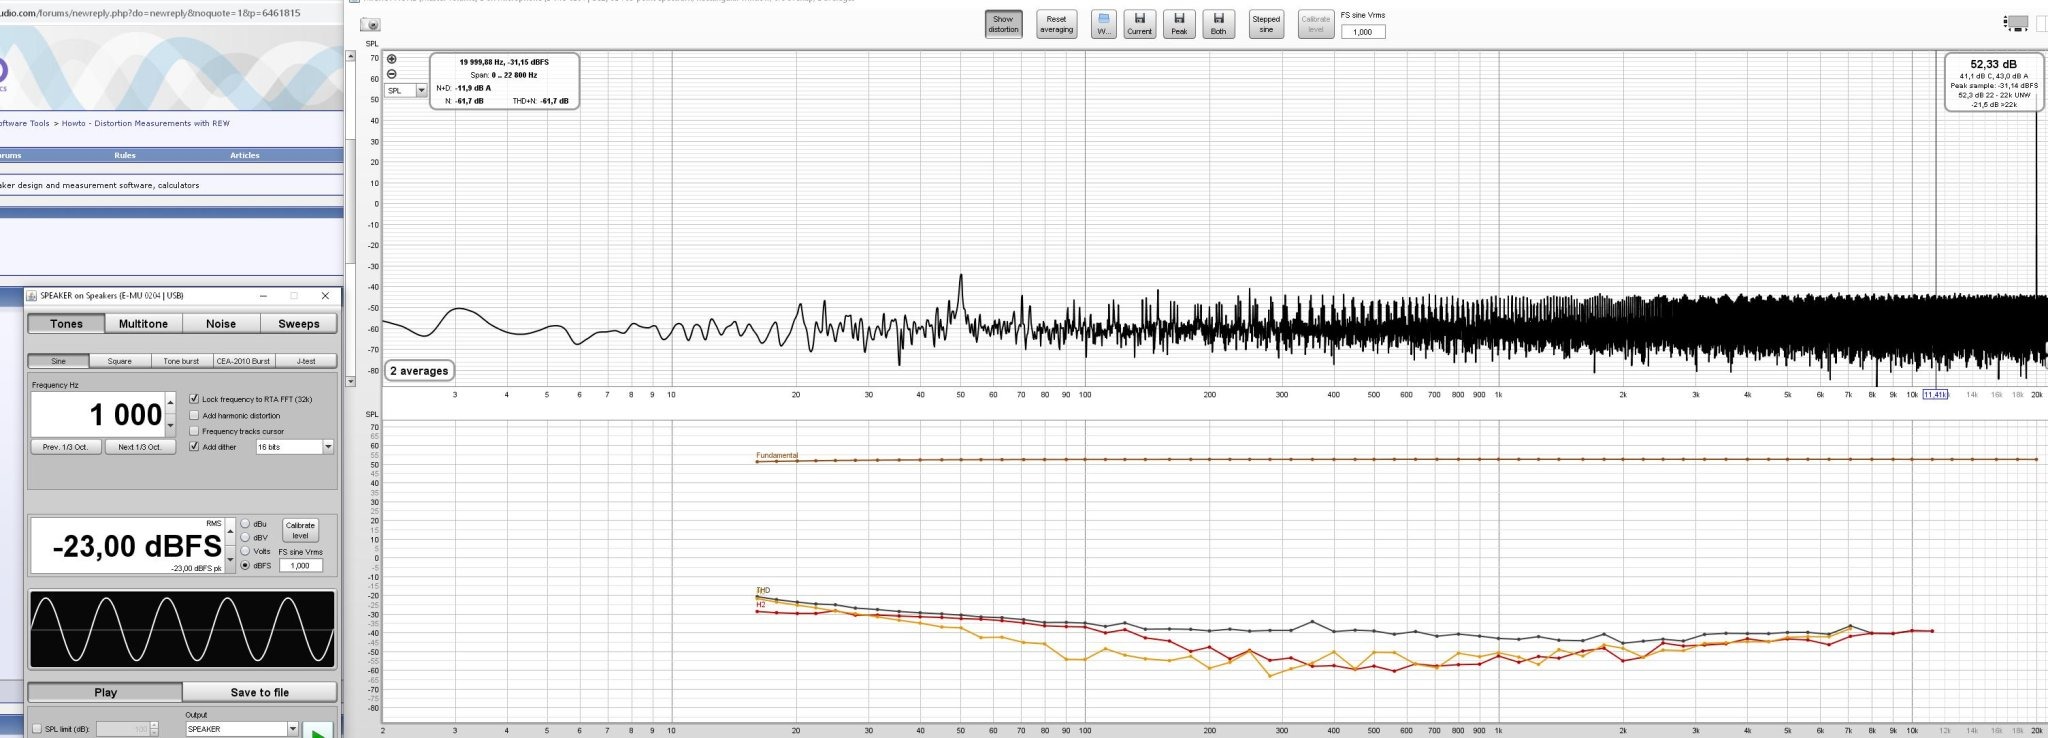This screenshot has height=738, width=2048.
Task: Toggle the Add dither checkbox
Action: pyautogui.click(x=194, y=447)
